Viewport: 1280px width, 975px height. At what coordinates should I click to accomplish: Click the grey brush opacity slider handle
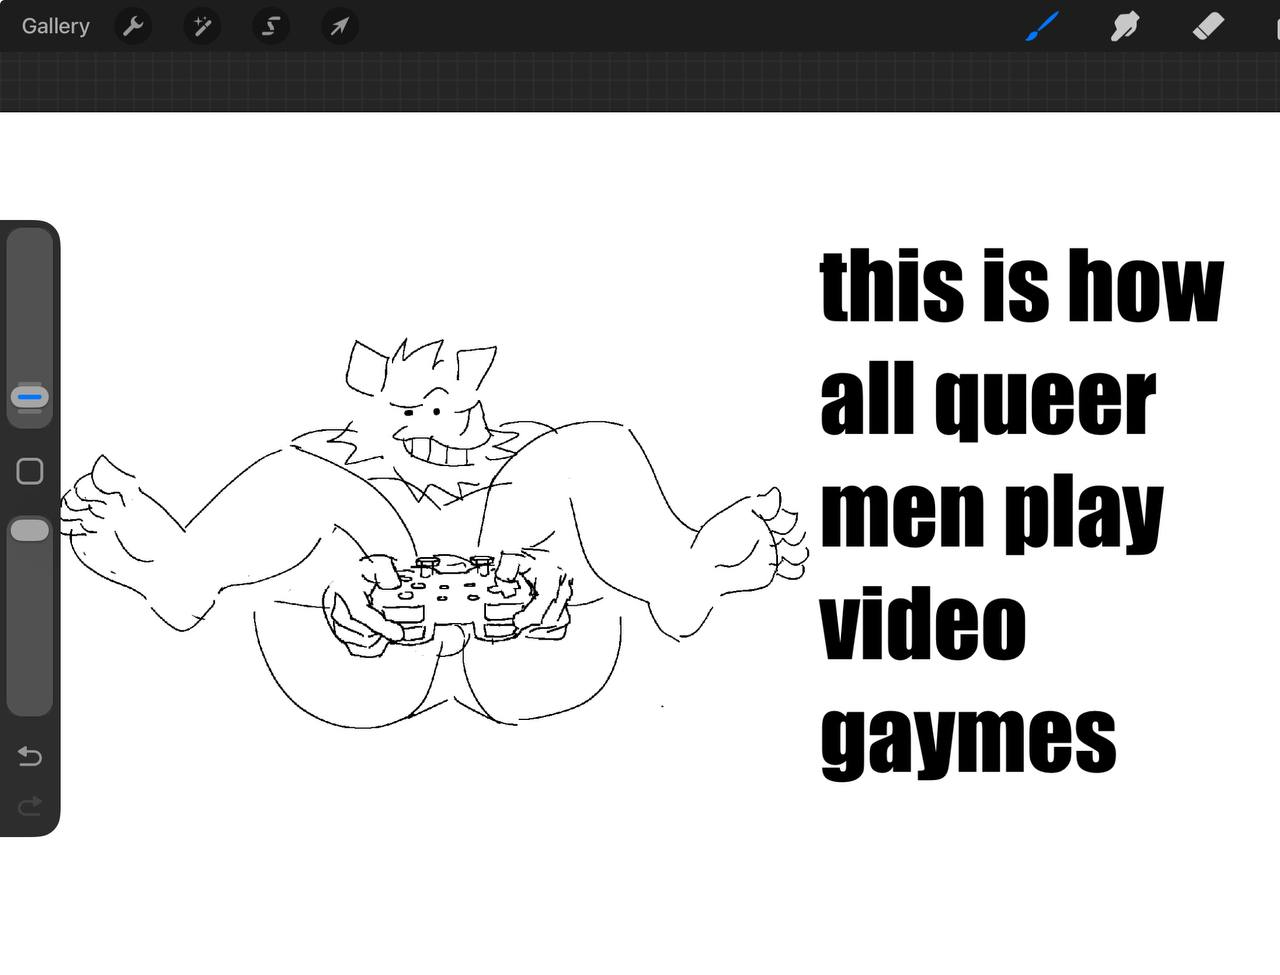click(30, 531)
